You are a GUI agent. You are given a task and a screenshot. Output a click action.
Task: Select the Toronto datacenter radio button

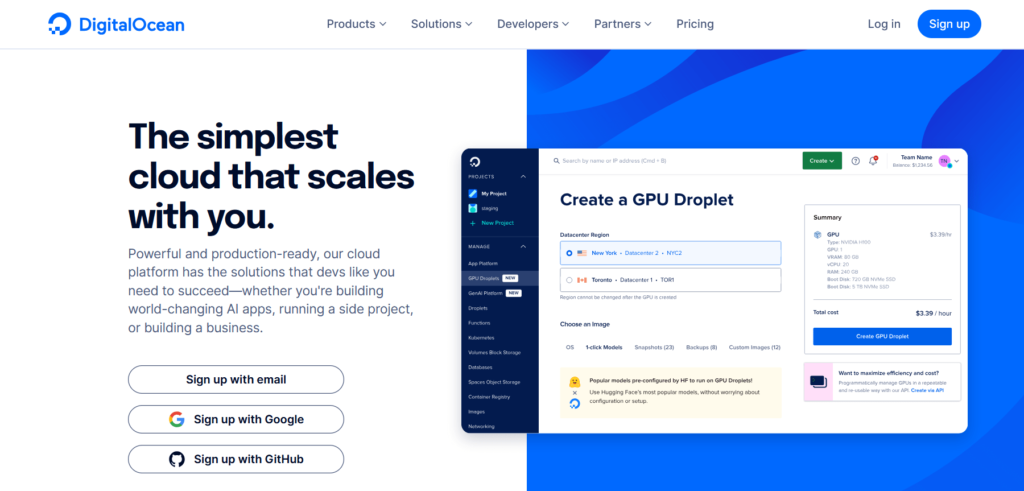[x=569, y=280]
